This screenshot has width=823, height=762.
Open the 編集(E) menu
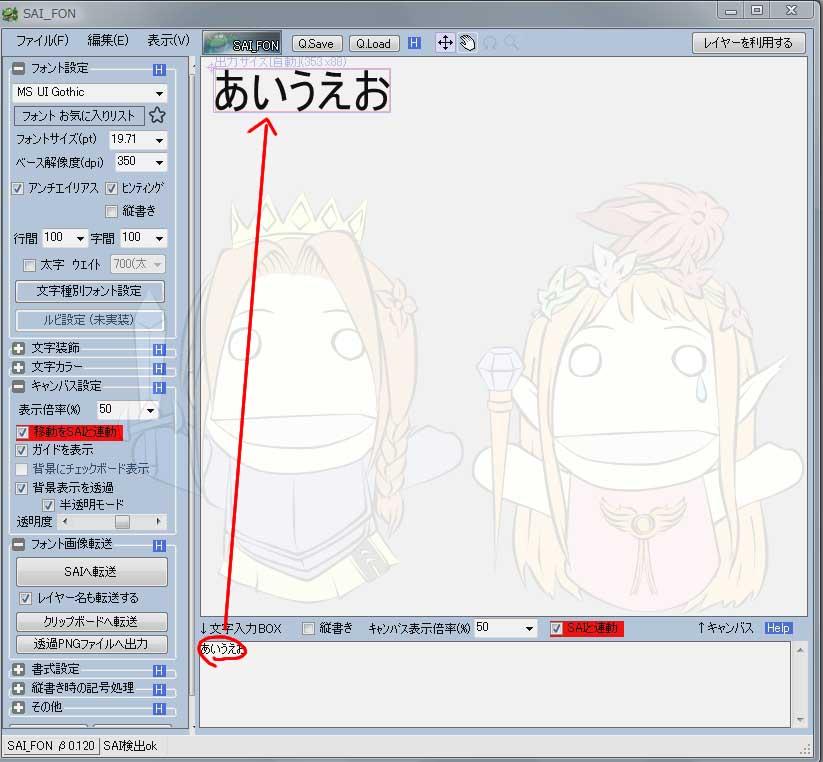pyautogui.click(x=108, y=41)
